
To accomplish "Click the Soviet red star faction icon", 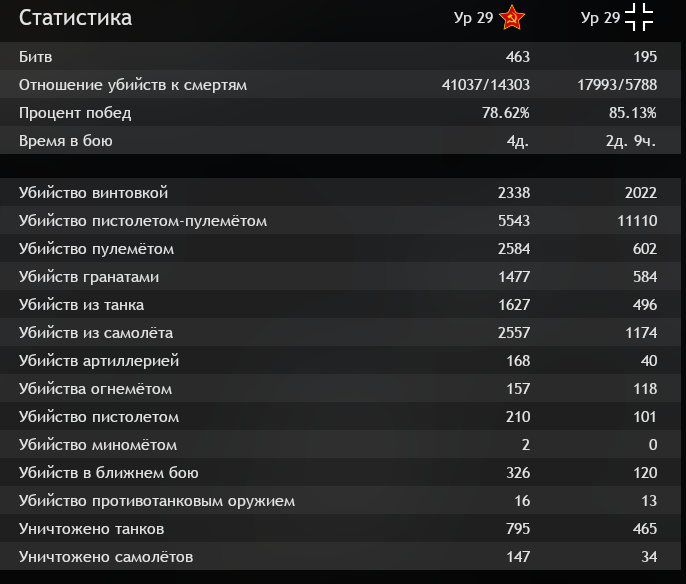I will click(x=511, y=17).
